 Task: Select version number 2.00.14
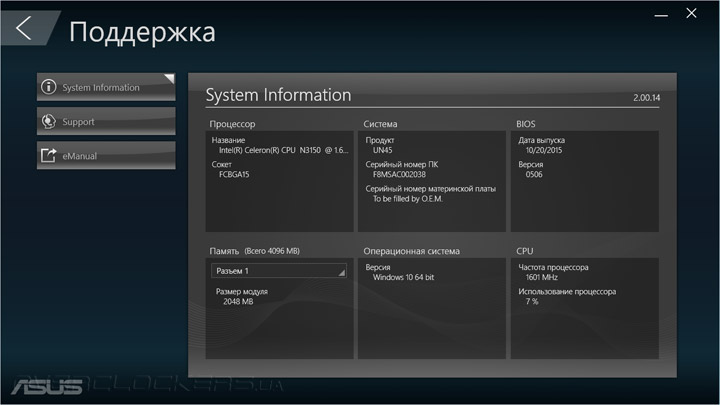tap(647, 98)
